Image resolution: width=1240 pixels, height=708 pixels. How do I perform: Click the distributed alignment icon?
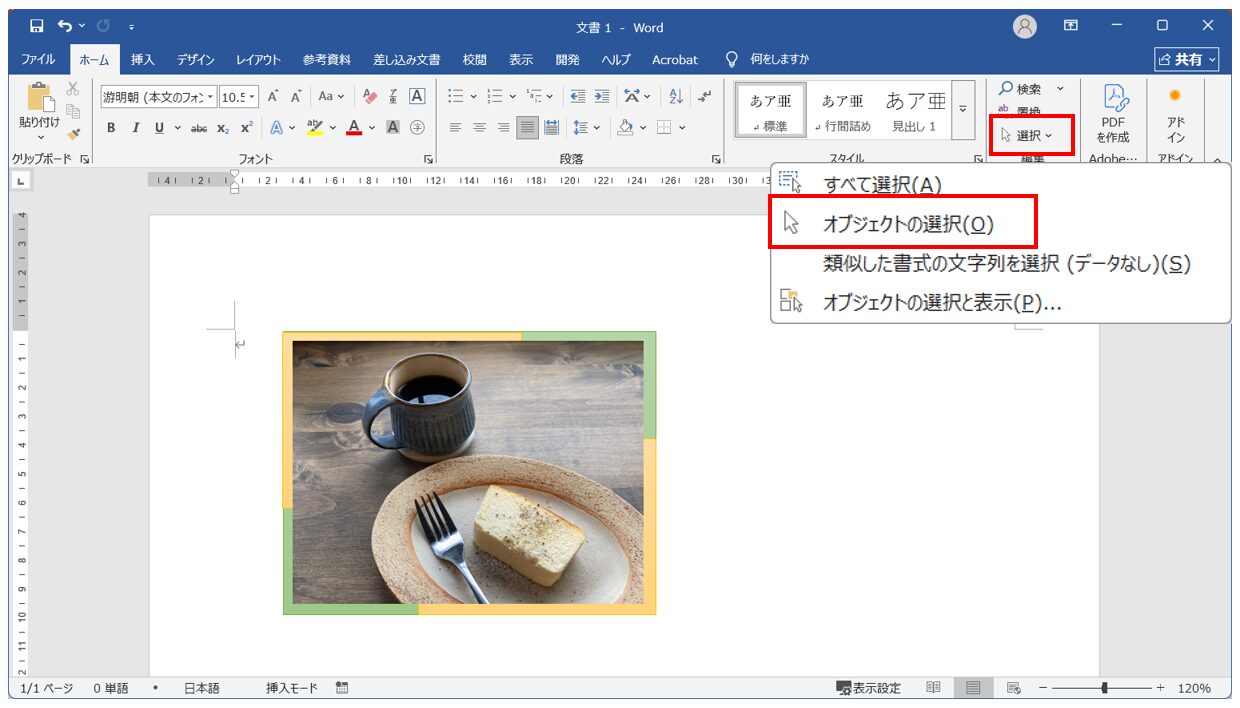tap(551, 127)
